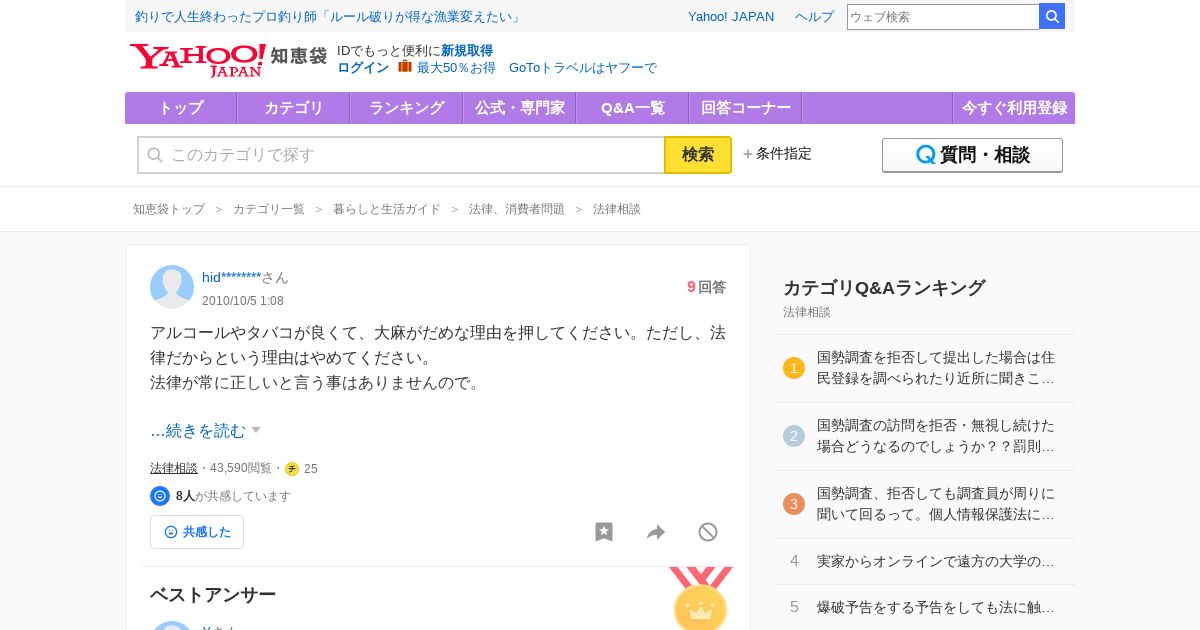Click breadcrumb 法律相談

[x=617, y=209]
